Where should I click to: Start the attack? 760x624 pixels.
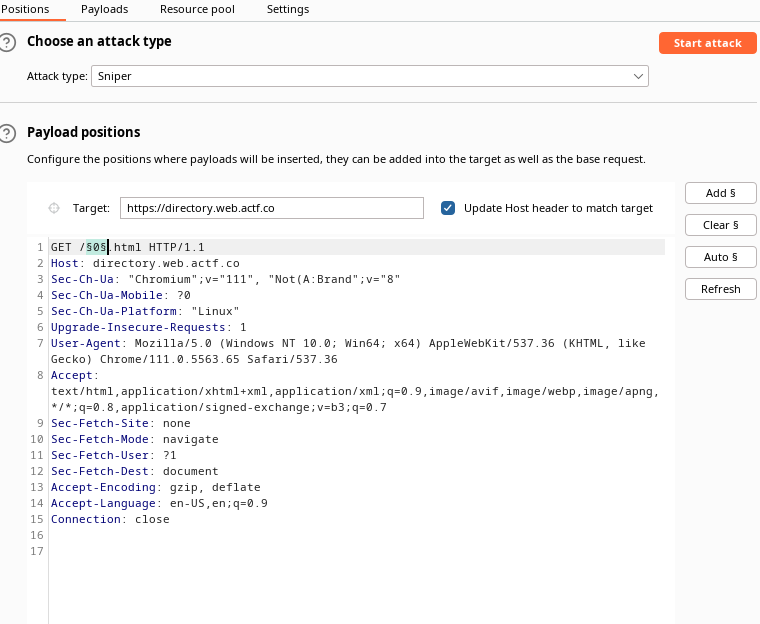click(708, 43)
